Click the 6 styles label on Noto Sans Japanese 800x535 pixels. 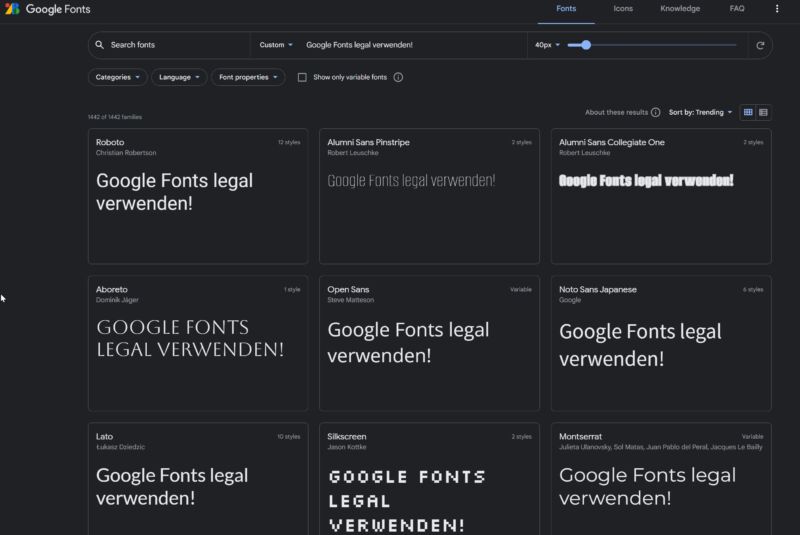pos(753,290)
